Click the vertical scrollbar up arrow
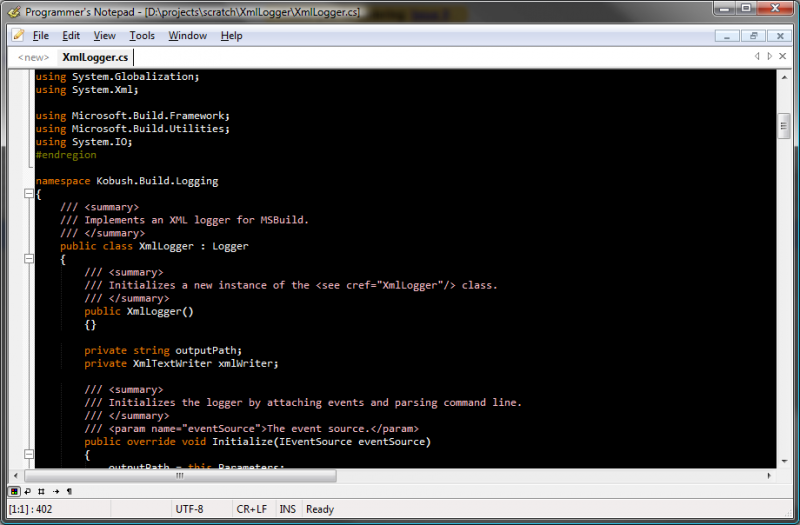800x525 pixels. click(784, 77)
